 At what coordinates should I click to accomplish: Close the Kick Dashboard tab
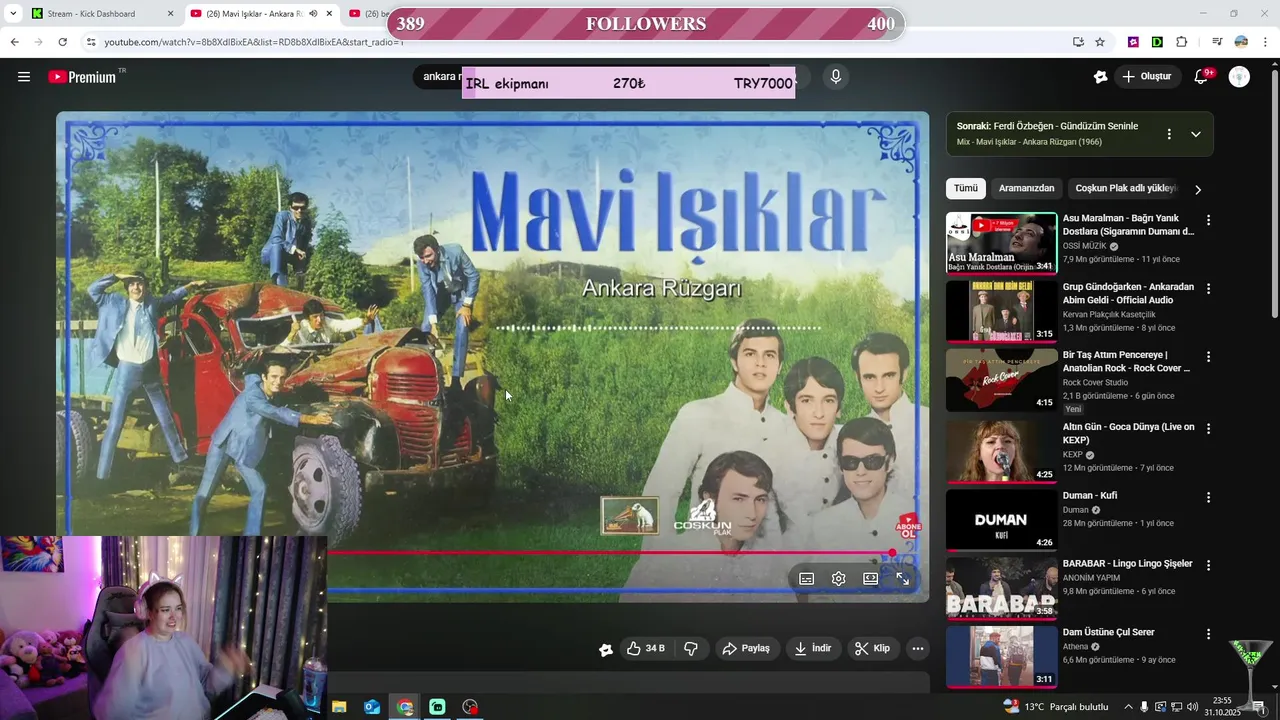170,14
